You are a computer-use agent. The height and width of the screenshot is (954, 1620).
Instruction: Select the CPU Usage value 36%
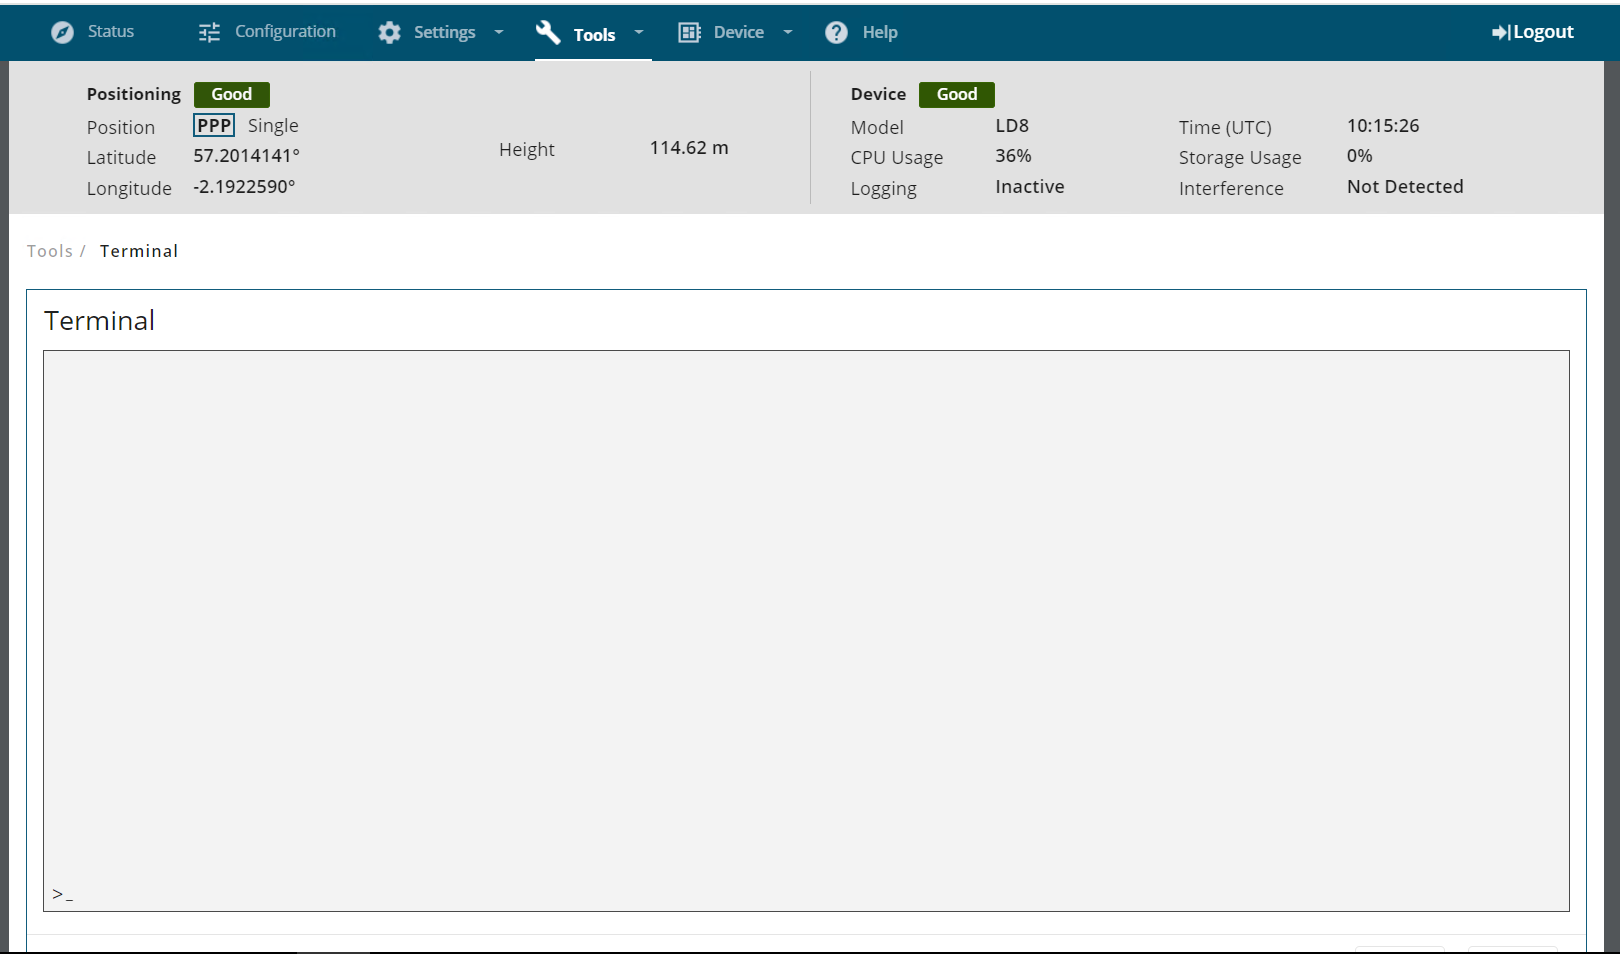tap(1013, 156)
